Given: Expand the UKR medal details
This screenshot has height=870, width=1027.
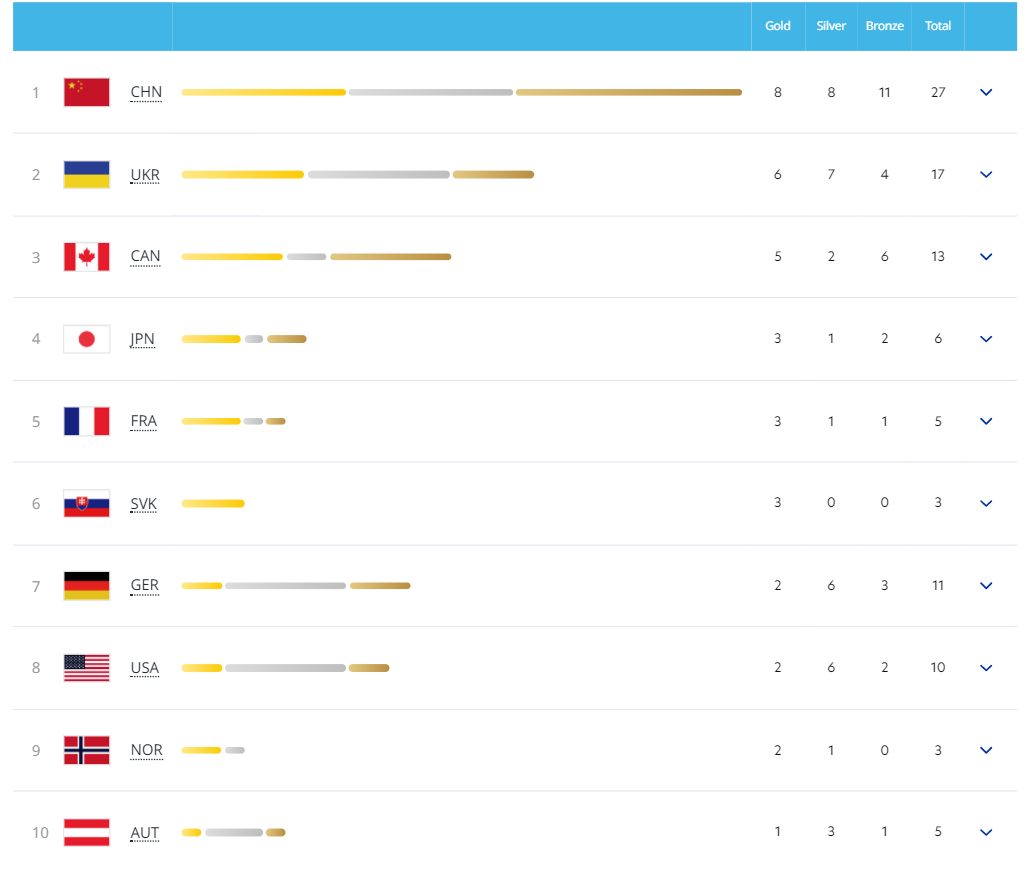Looking at the screenshot, I should tap(986, 174).
